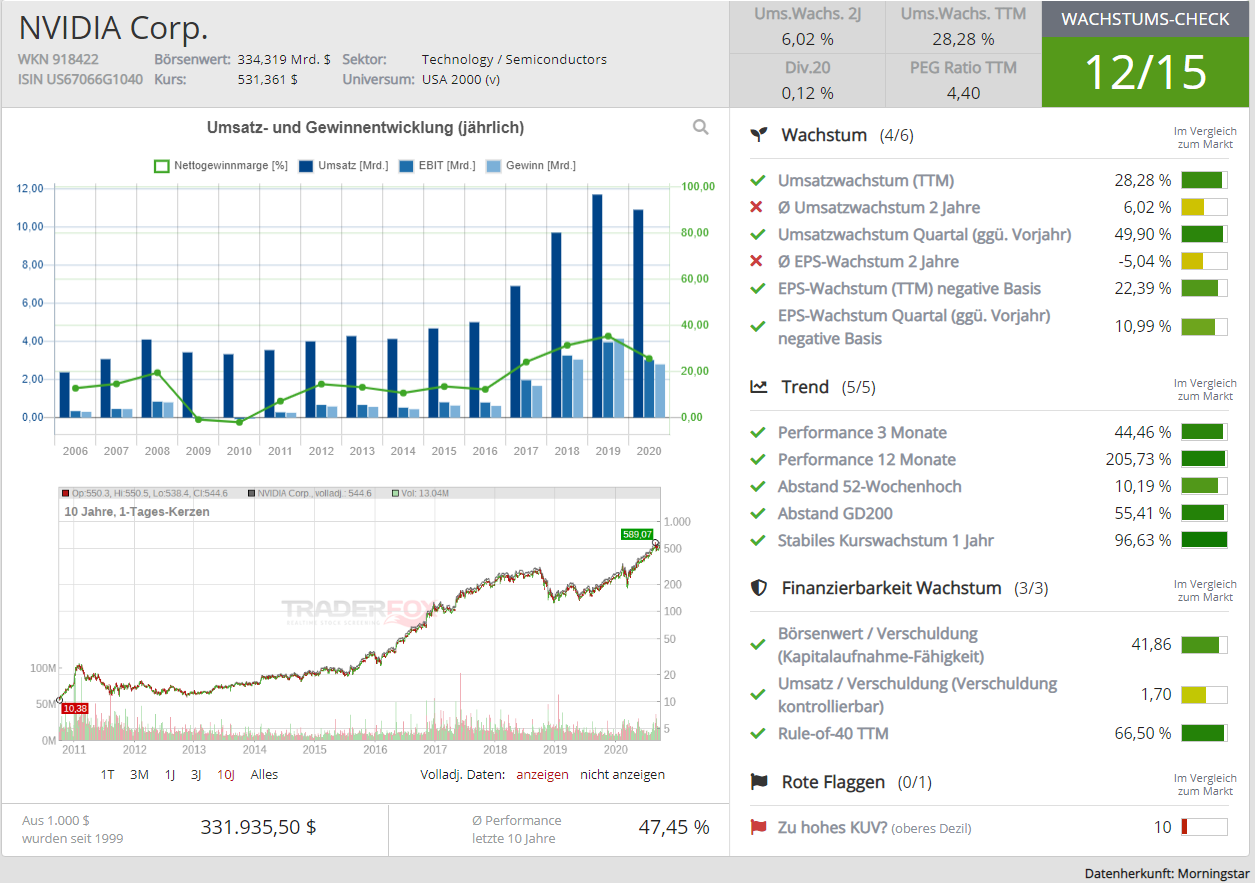Click the checkmark beside Umsatzwachstum Quartal
The width and height of the screenshot is (1255, 883).
pyautogui.click(x=757, y=234)
